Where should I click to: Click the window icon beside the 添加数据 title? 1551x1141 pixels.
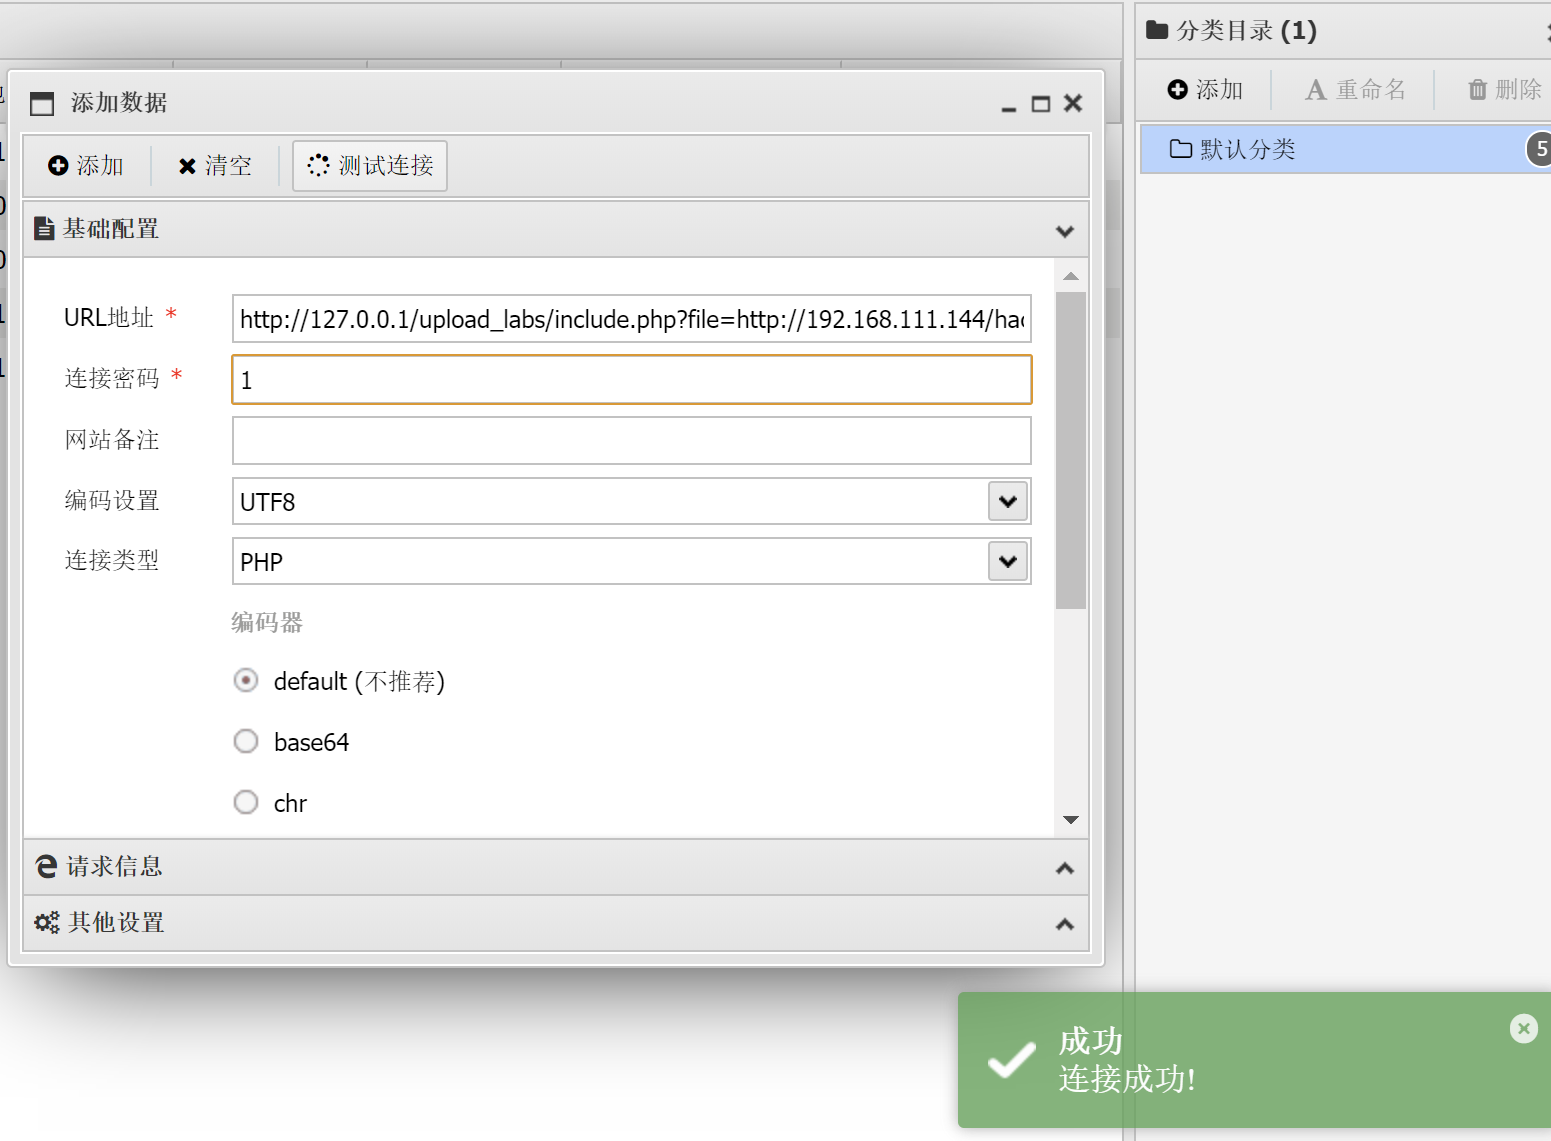42,104
